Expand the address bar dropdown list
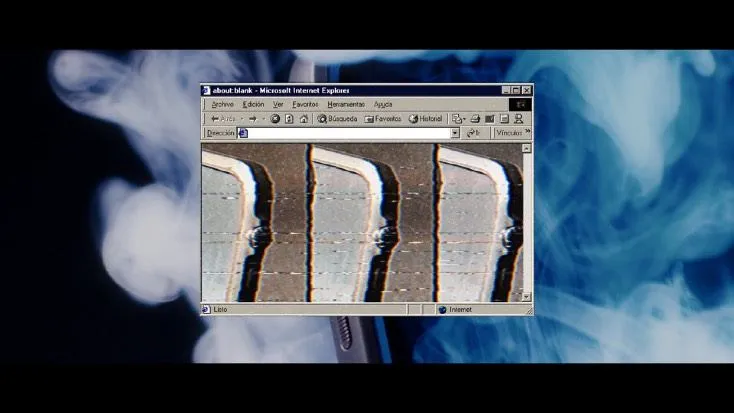The height and width of the screenshot is (413, 734). (455, 133)
